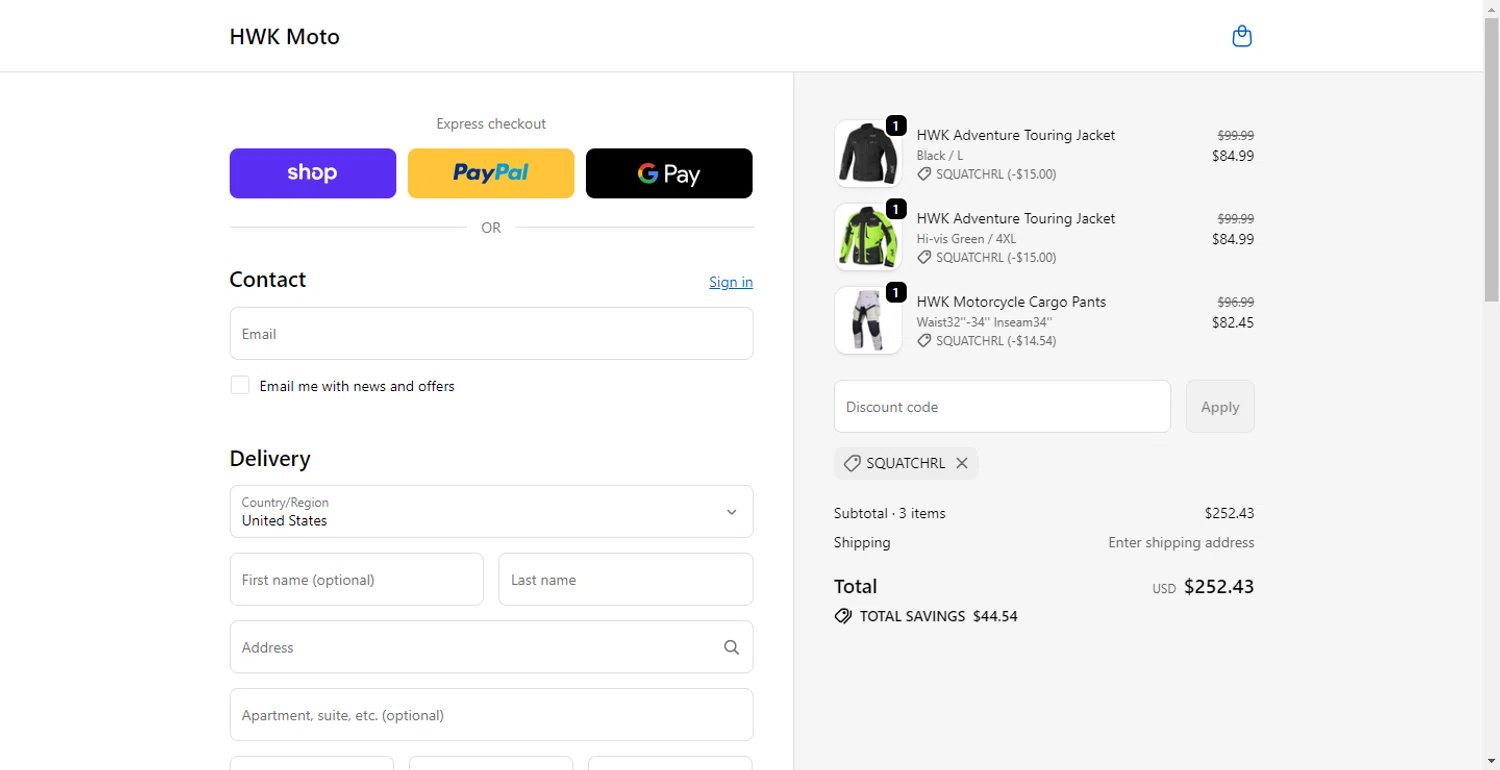Click quantity badge on black jacket thumbnail
Viewport: 1500px width, 770px height.
click(x=896, y=126)
